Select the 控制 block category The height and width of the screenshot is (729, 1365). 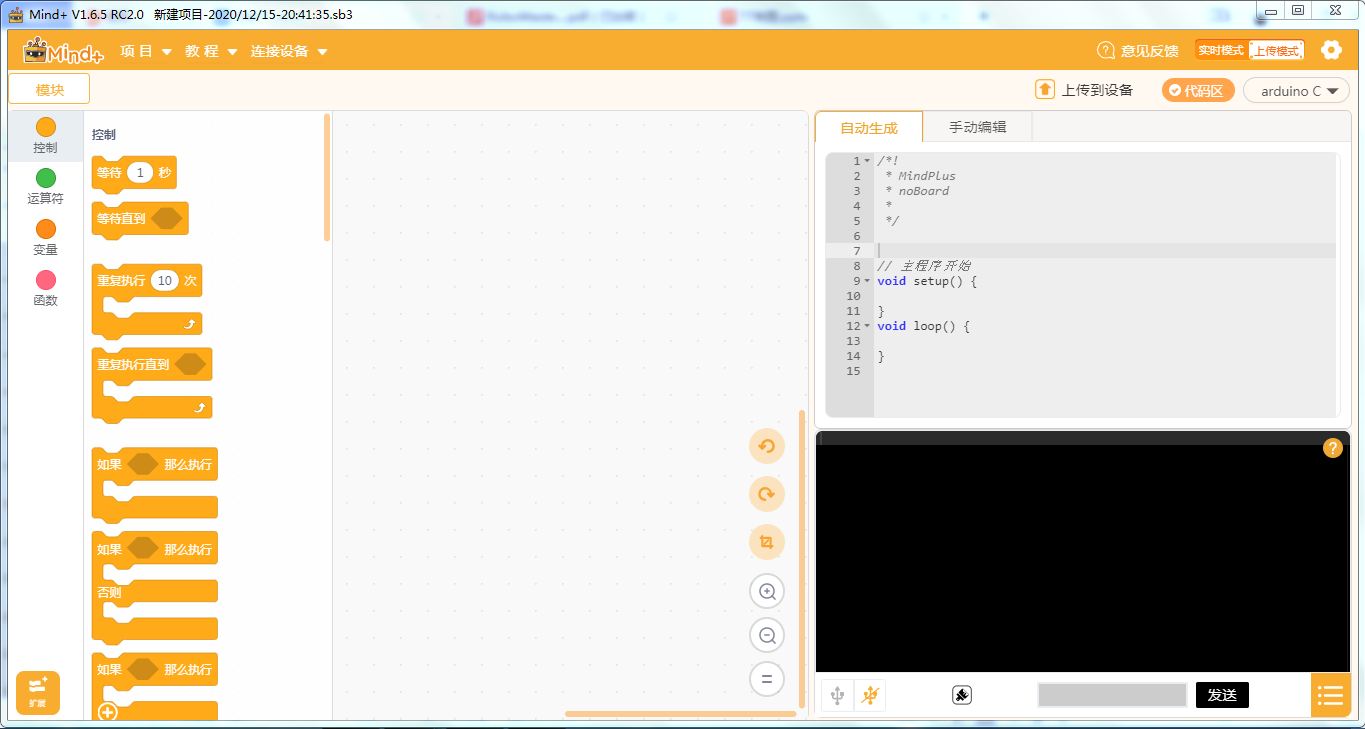(45, 136)
